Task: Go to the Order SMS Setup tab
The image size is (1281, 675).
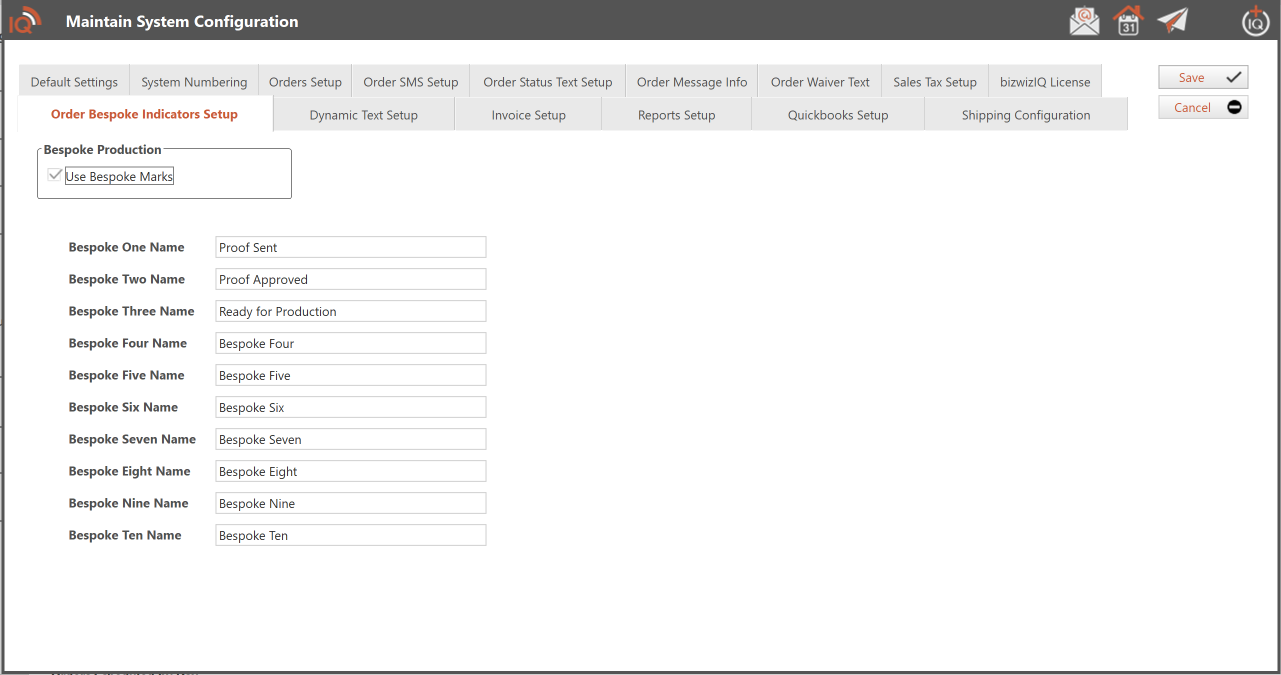Action: pos(410,82)
